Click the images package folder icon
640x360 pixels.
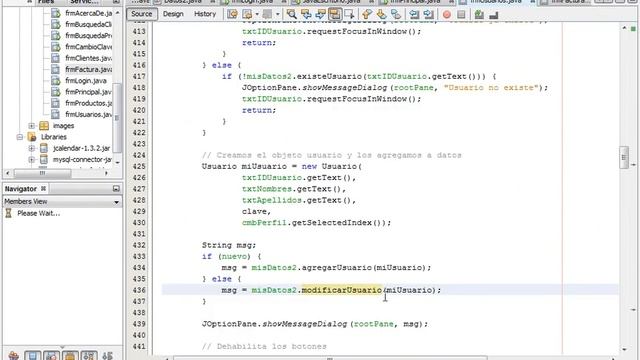click(x=44, y=126)
